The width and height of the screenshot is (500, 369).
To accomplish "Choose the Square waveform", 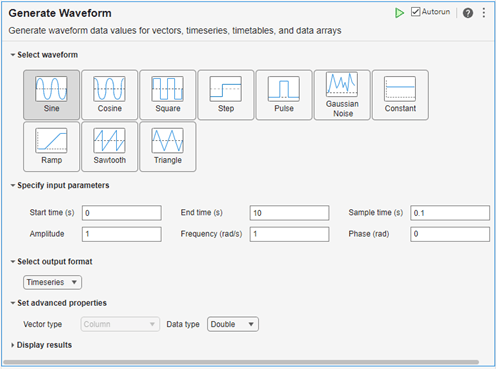I will click(168, 95).
